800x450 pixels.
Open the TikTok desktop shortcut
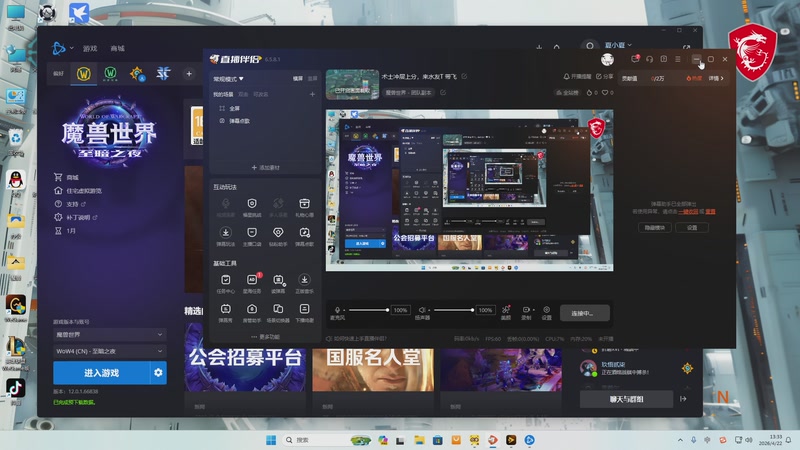[x=16, y=390]
